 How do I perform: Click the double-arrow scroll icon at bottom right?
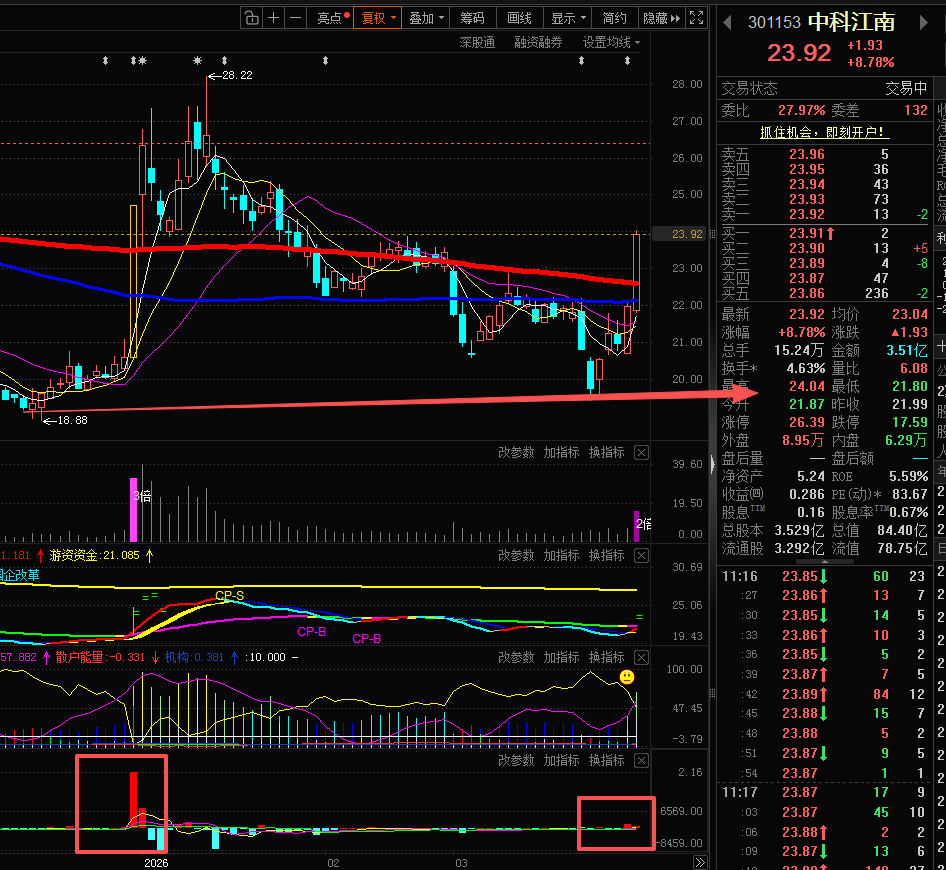(x=700, y=862)
